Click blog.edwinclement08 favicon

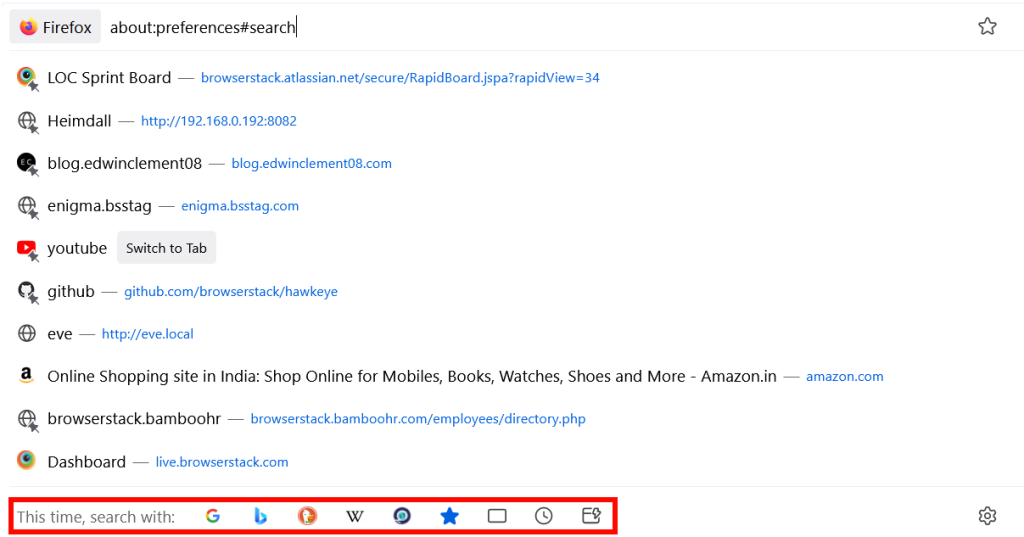coord(27,163)
